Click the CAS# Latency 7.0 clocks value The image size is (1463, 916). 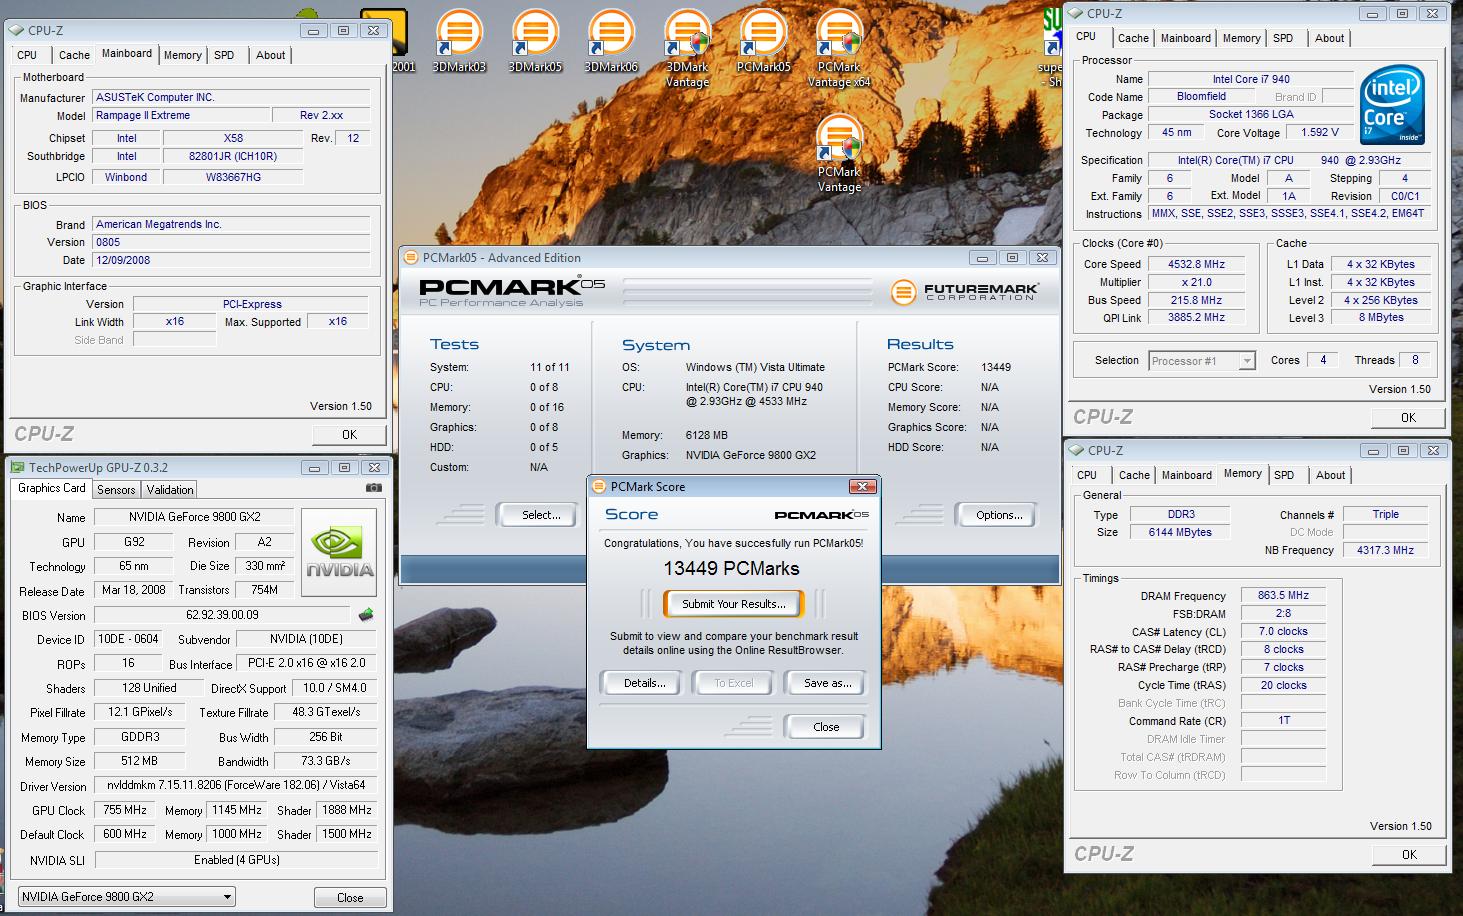point(1283,631)
